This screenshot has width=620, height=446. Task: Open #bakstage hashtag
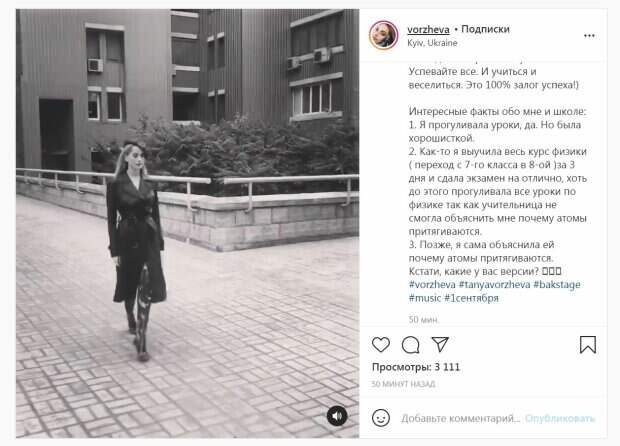pos(557,285)
